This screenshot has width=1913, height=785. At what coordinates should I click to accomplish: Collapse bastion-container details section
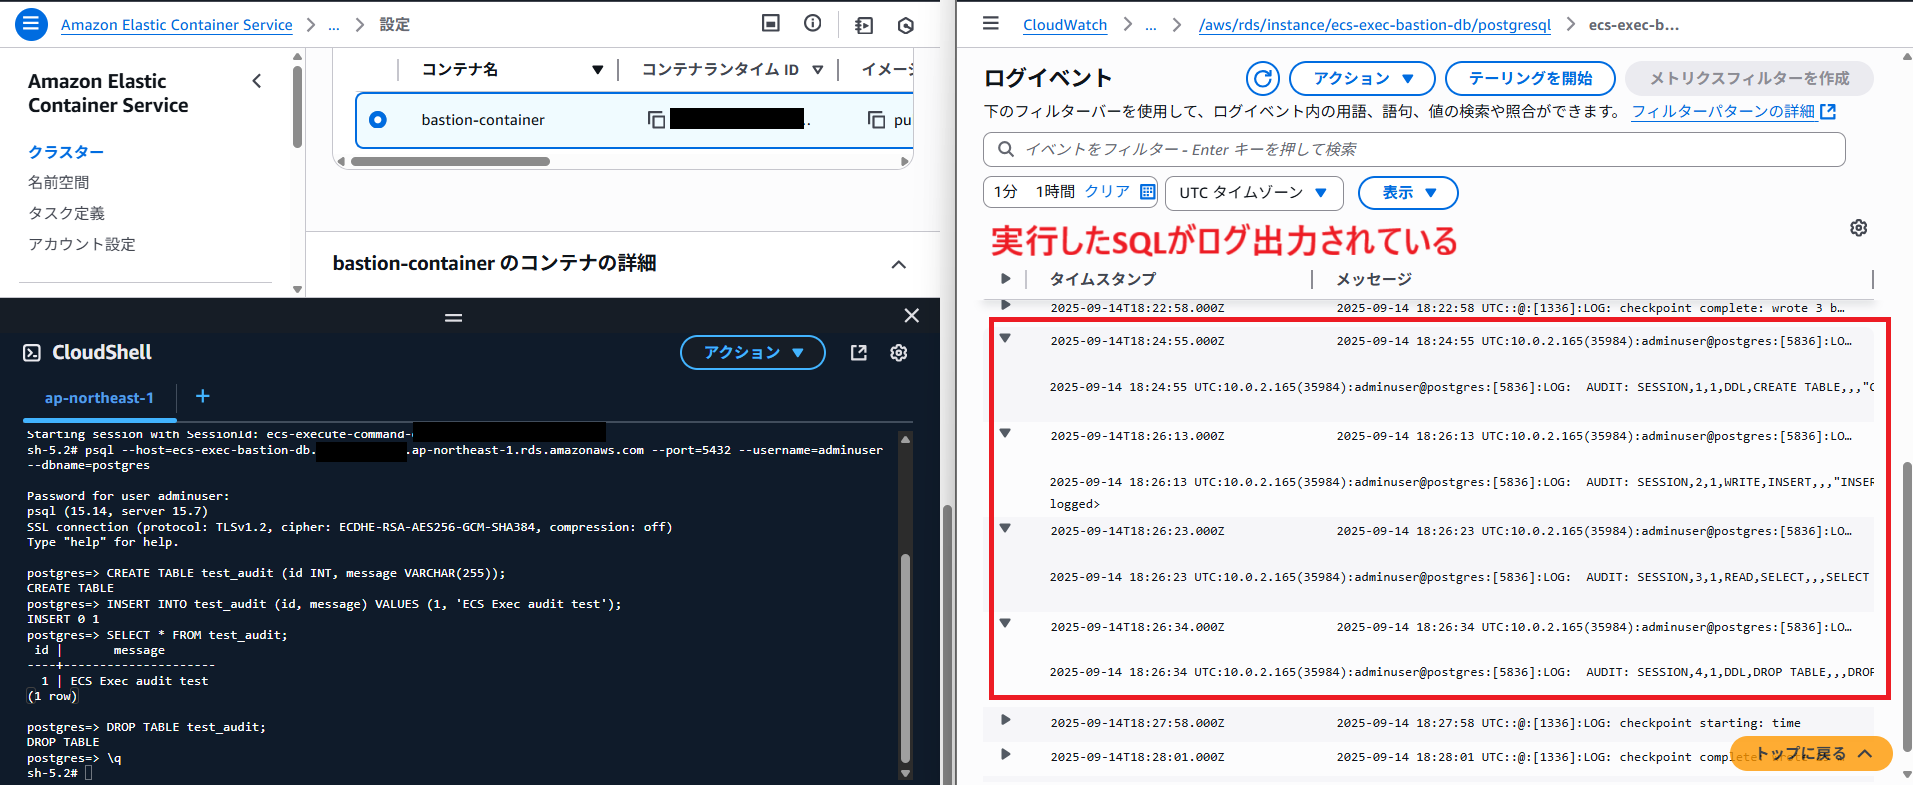coord(898,264)
